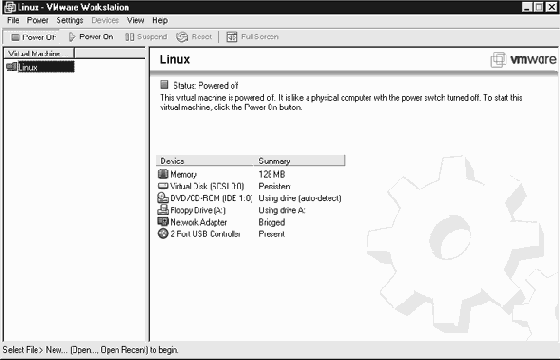
Task: Click the Linux machine icon in sidebar
Action: 11,66
